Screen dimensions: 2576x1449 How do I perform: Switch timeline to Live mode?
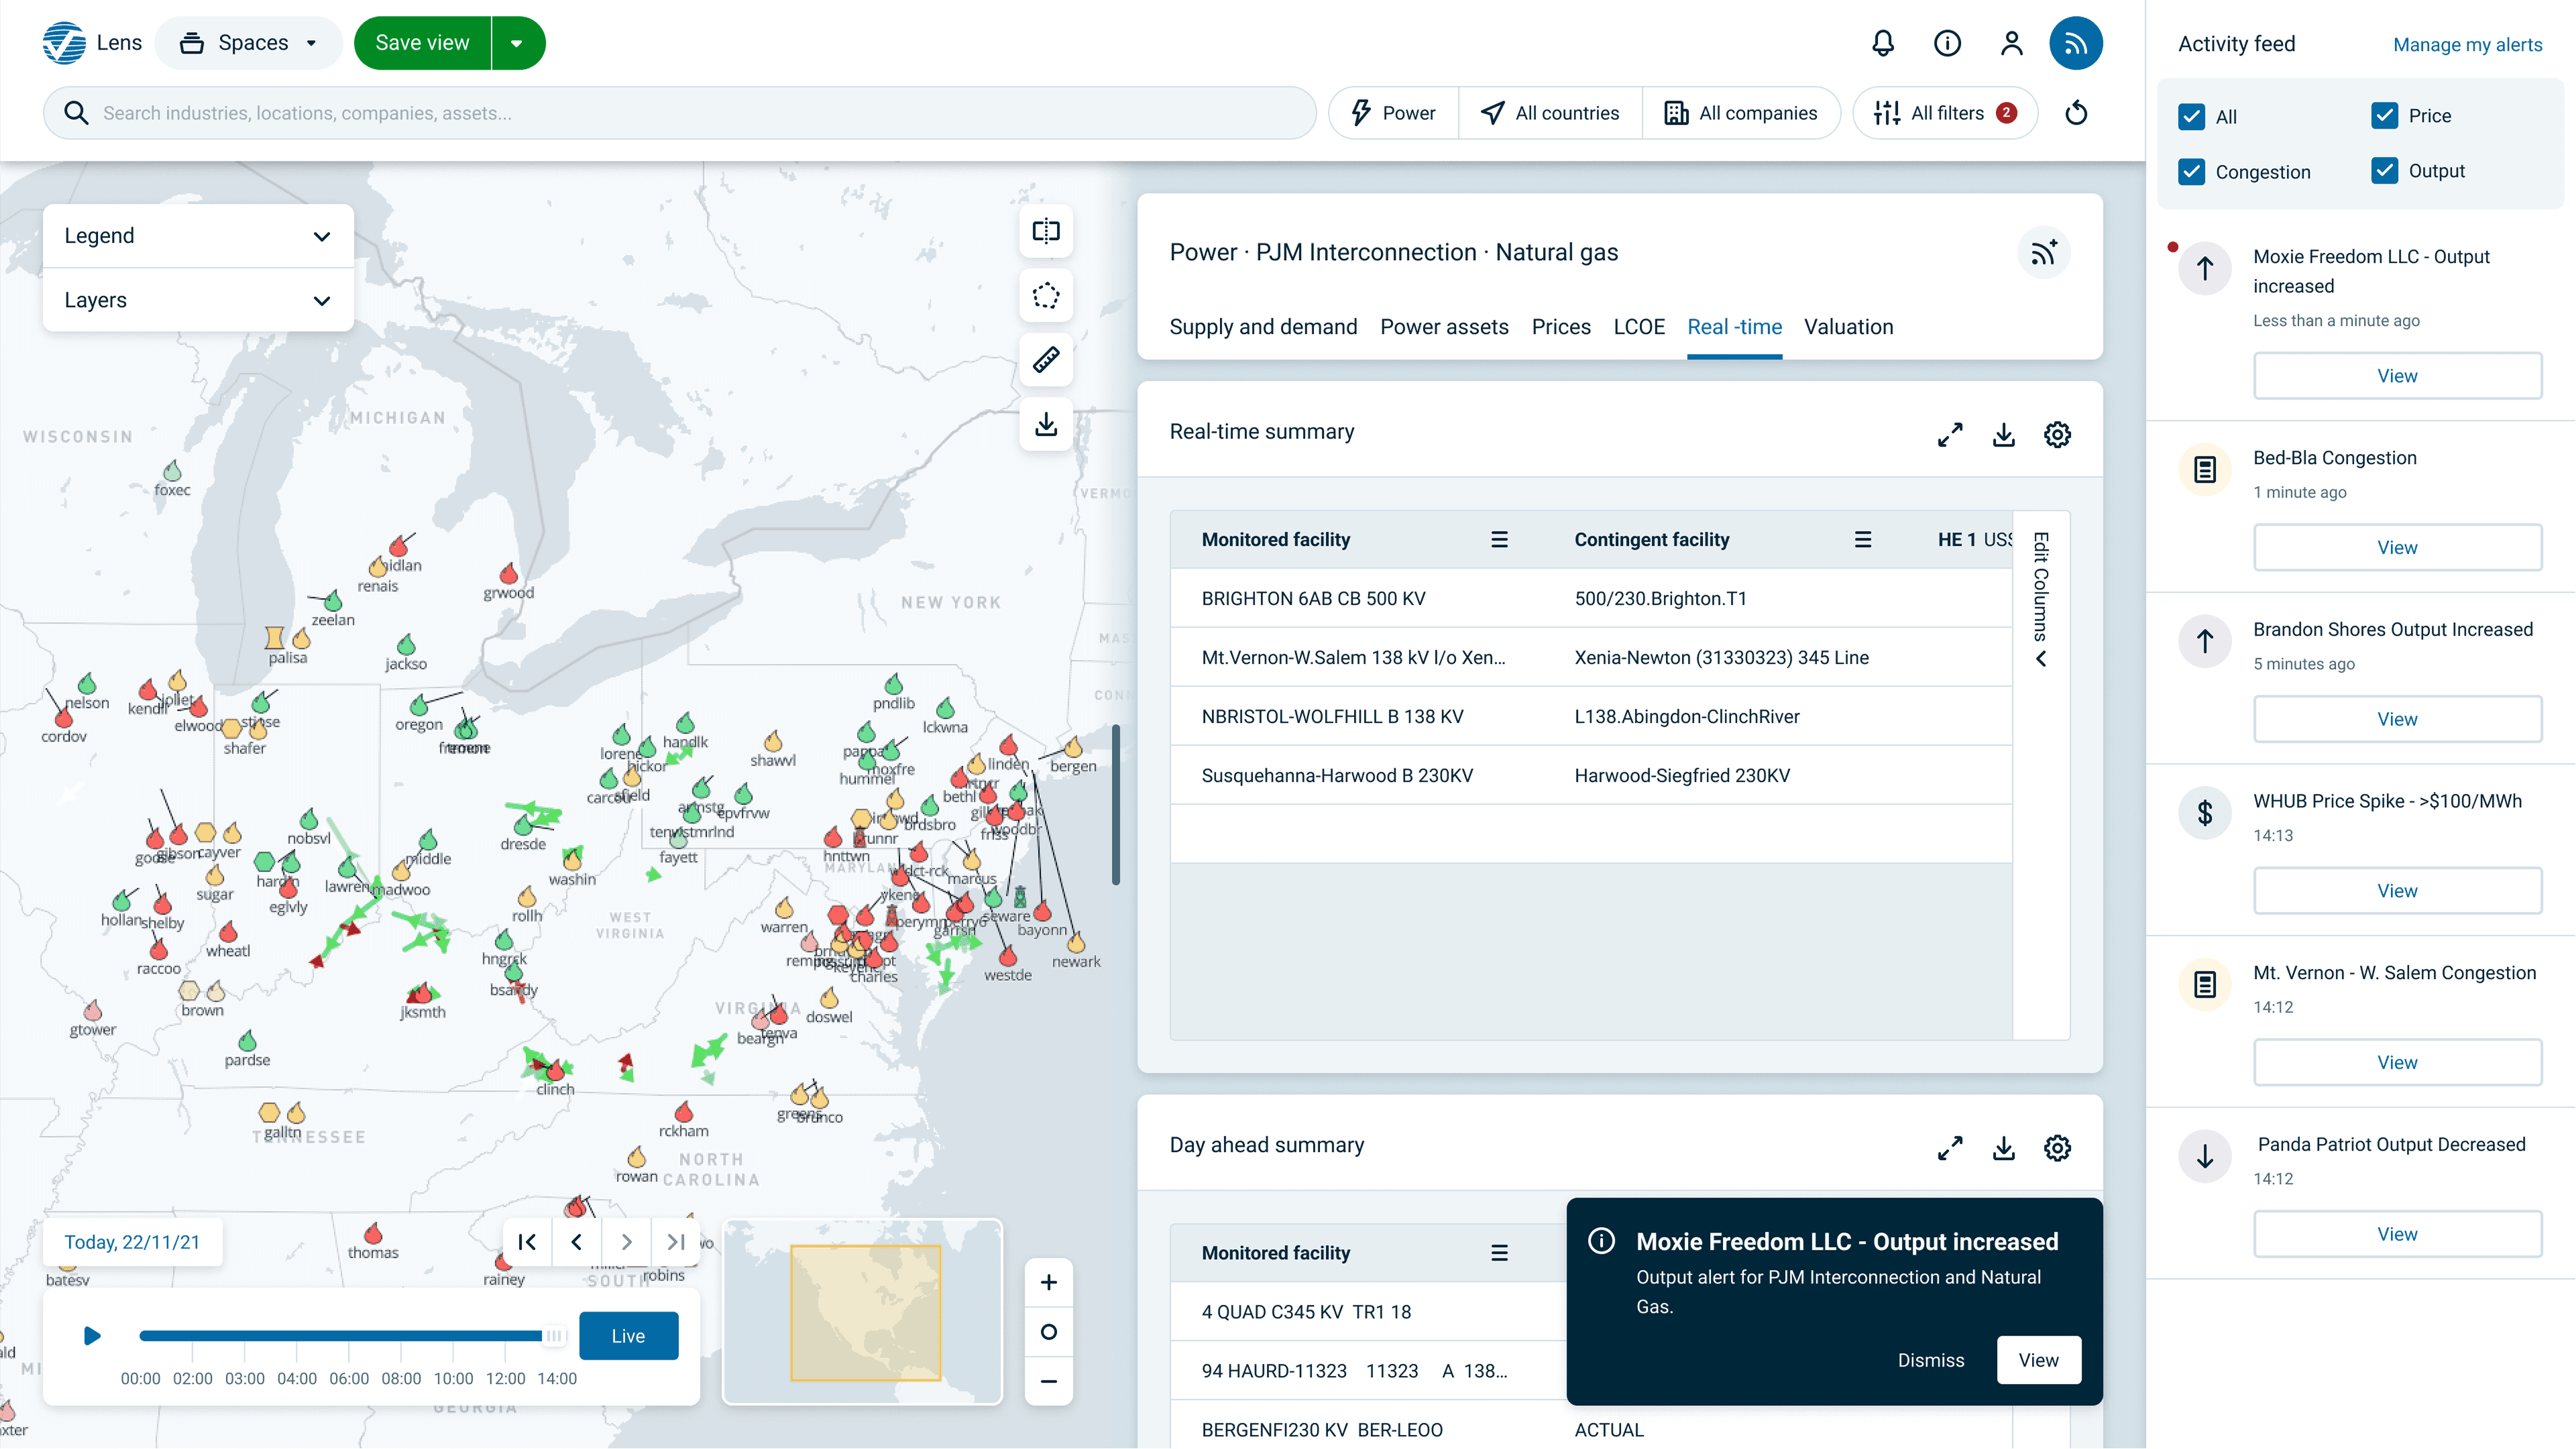coord(628,1336)
